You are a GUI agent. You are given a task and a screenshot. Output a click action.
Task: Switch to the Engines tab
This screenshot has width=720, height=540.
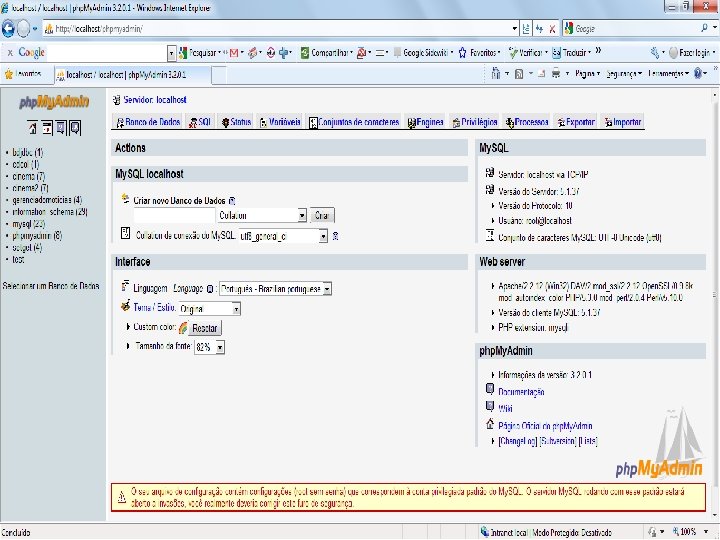click(426, 122)
